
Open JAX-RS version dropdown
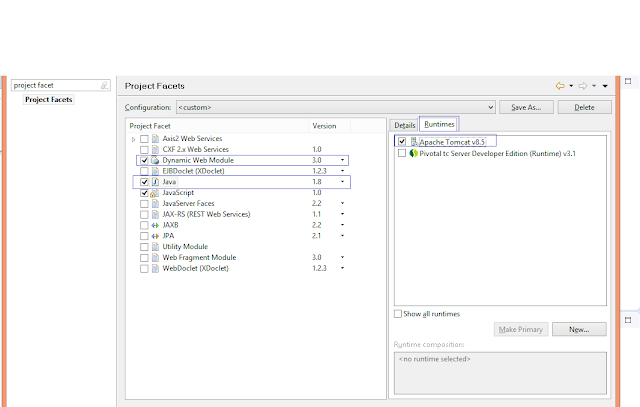[342, 214]
